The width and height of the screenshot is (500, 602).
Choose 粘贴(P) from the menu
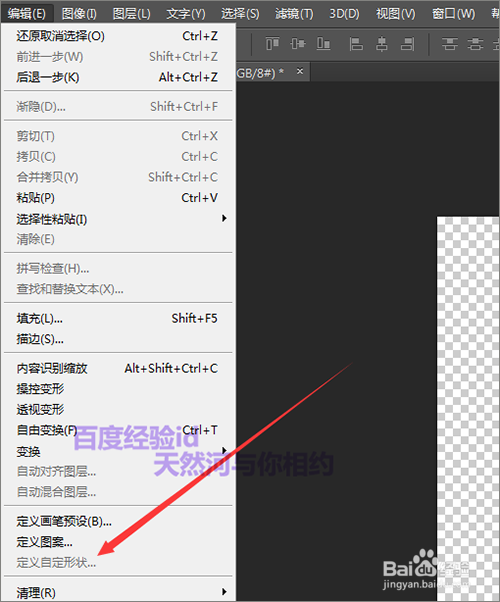(118, 198)
